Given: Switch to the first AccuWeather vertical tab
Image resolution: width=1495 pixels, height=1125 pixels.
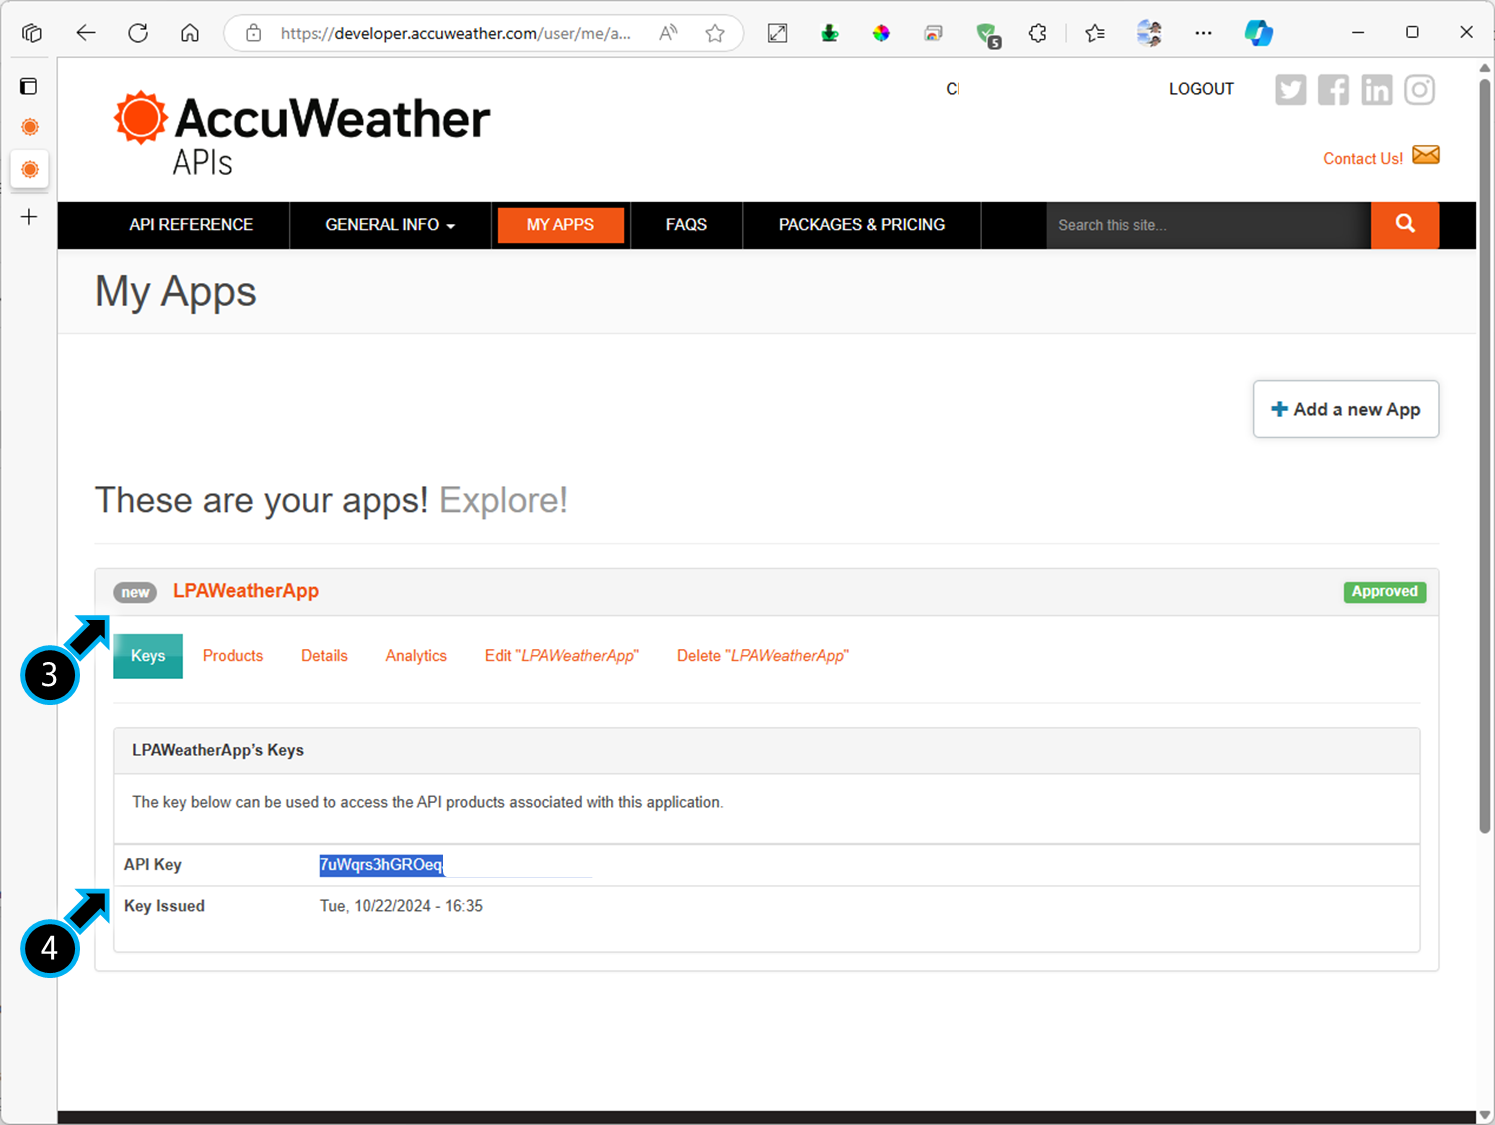Looking at the screenshot, I should (30, 127).
